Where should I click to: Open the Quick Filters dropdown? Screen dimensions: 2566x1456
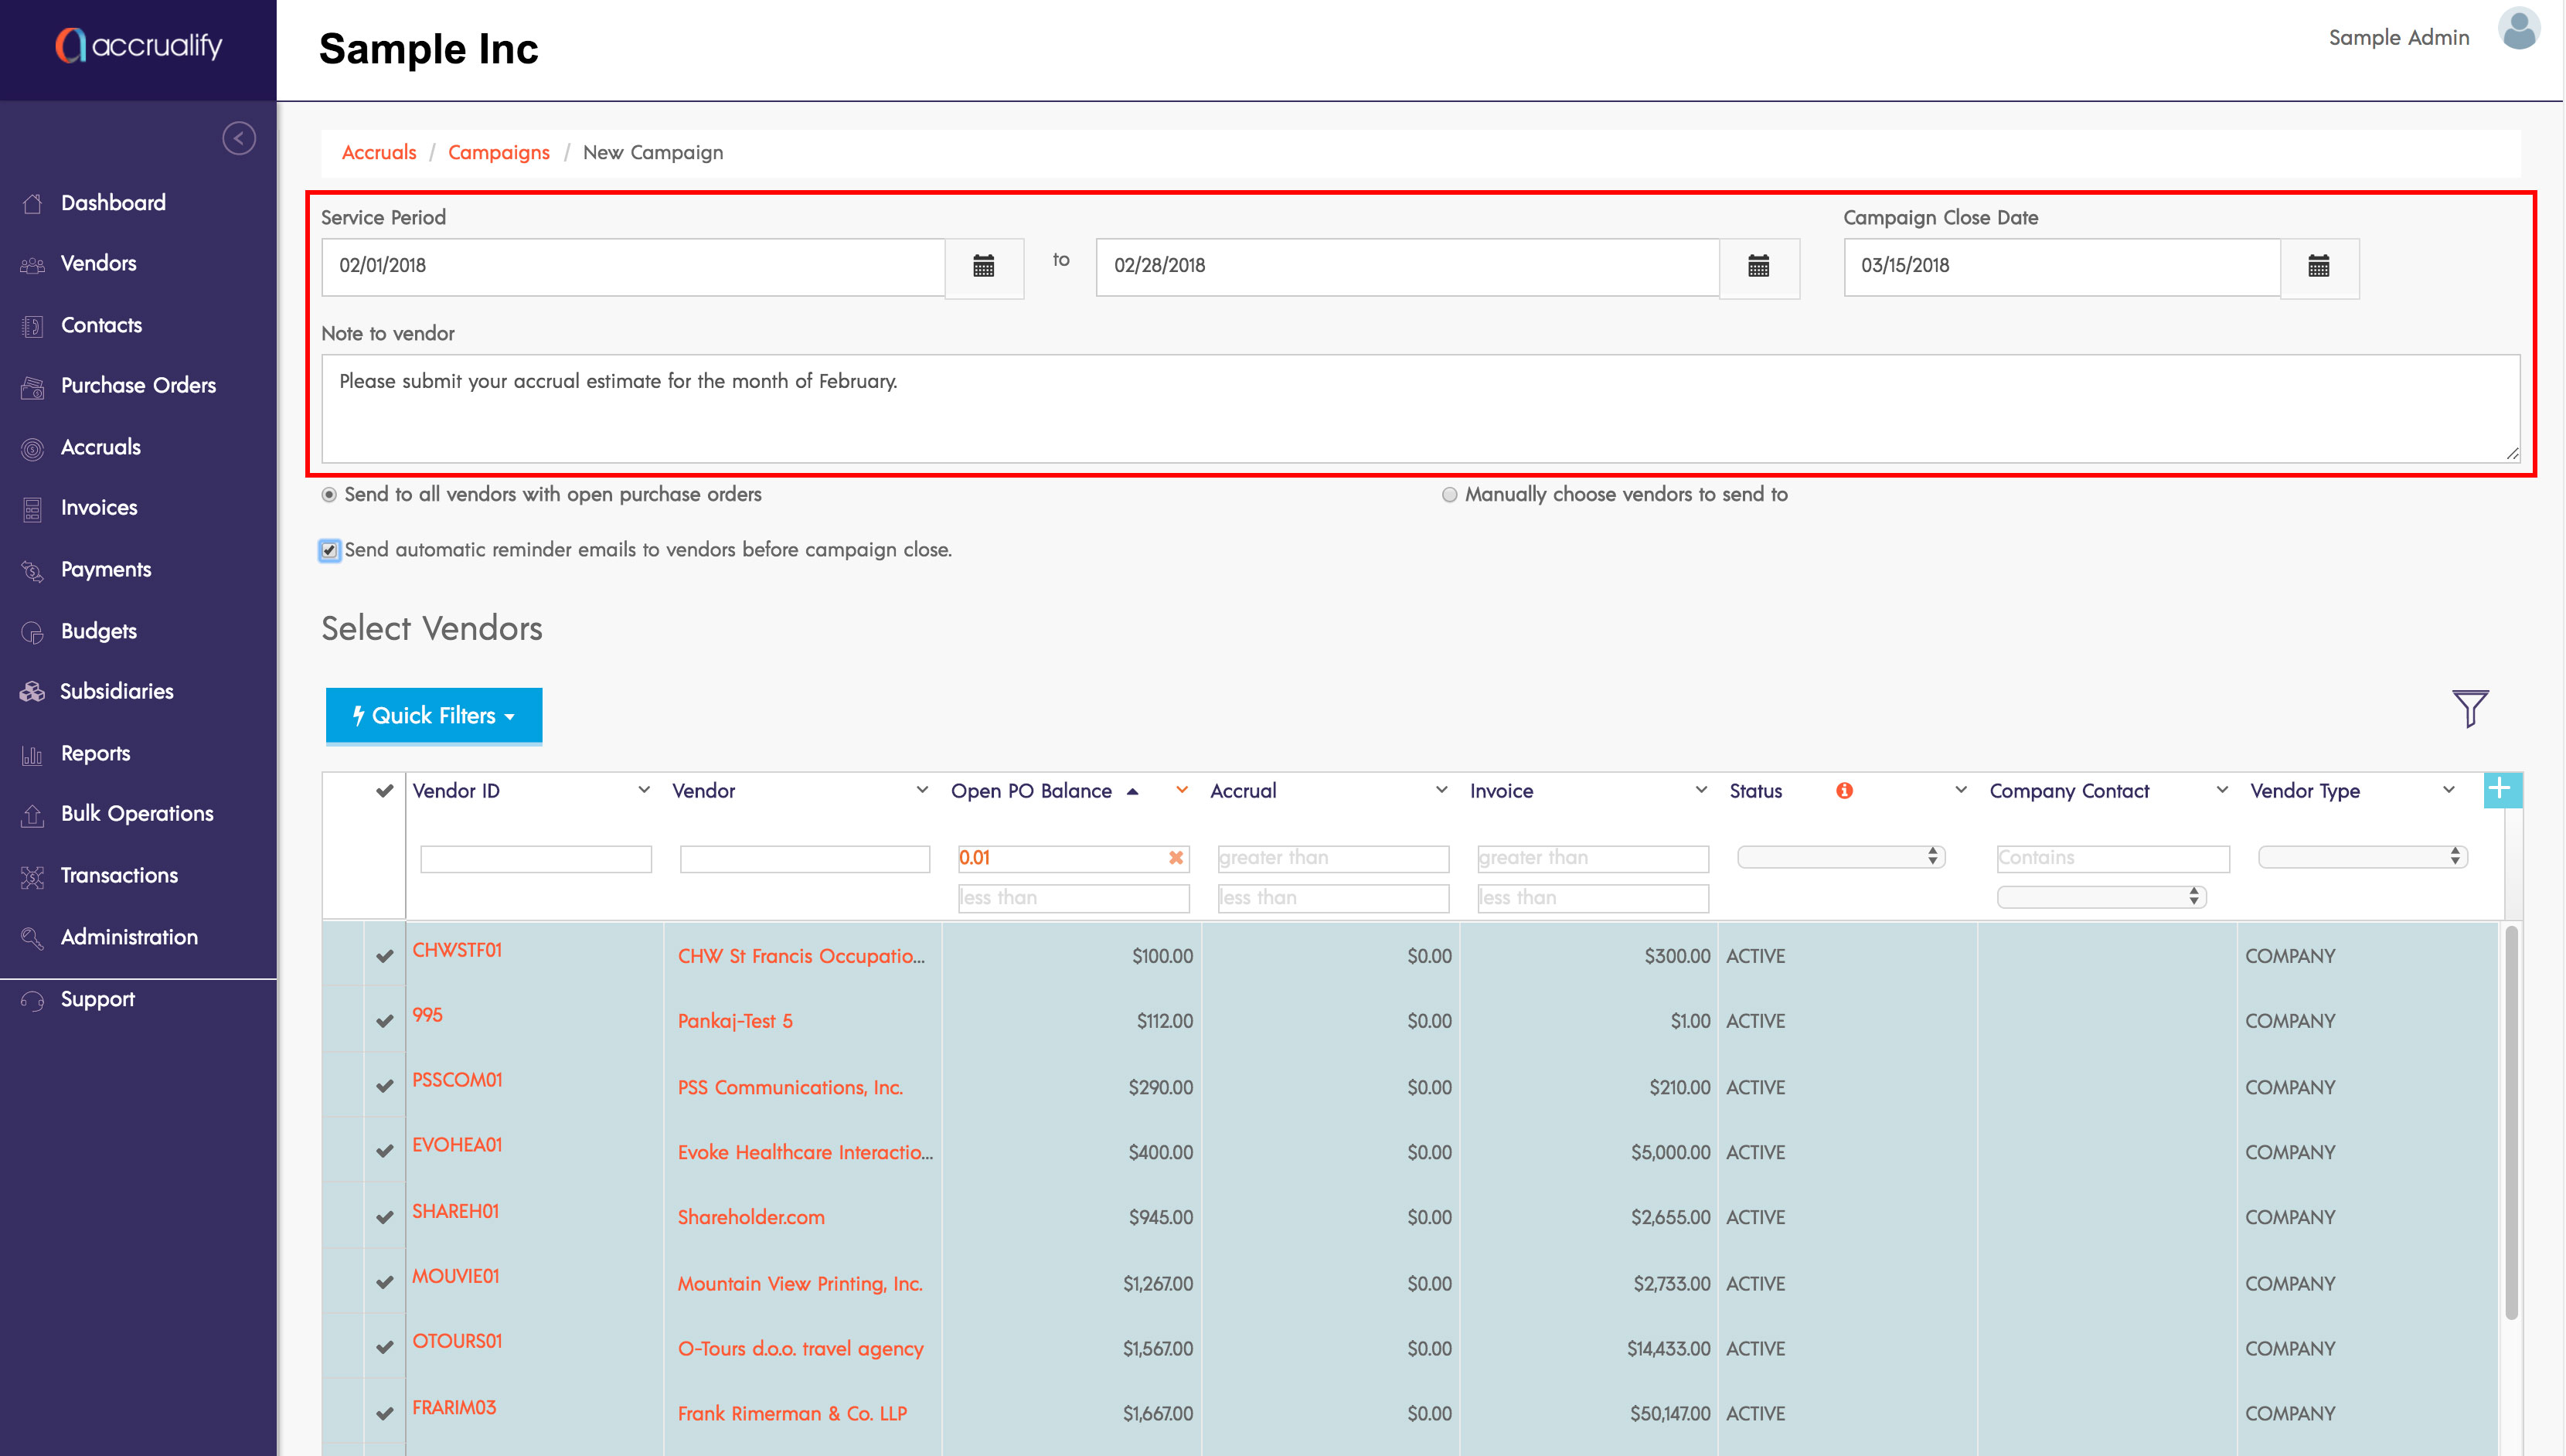coord(433,716)
